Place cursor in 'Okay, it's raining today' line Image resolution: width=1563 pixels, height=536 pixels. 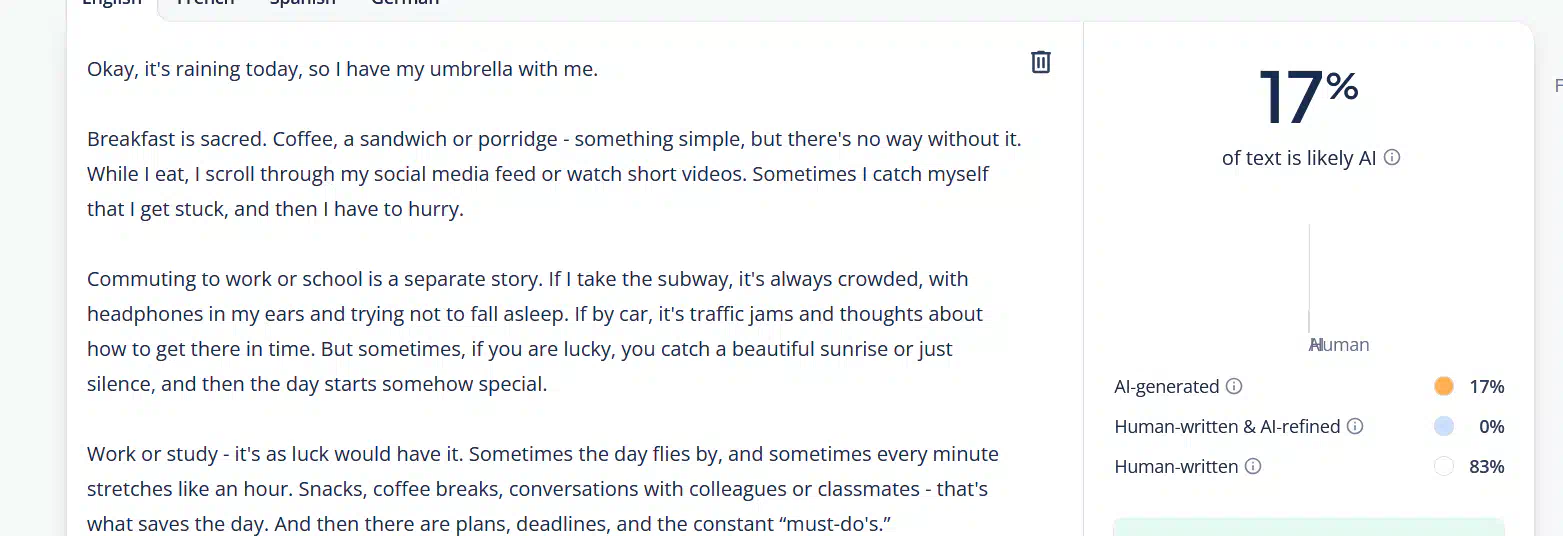pos(342,70)
